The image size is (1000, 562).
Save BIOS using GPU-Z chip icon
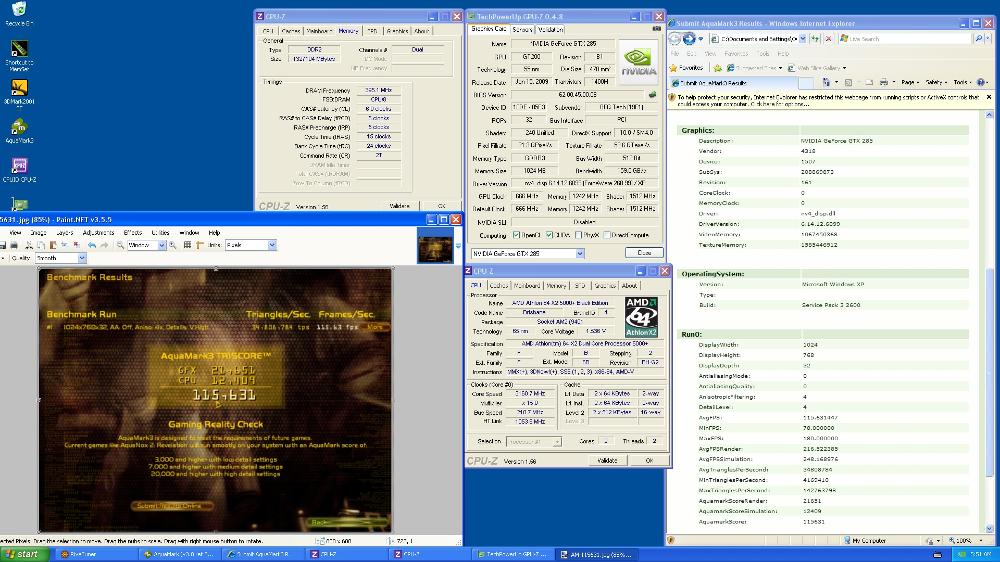(x=652, y=95)
